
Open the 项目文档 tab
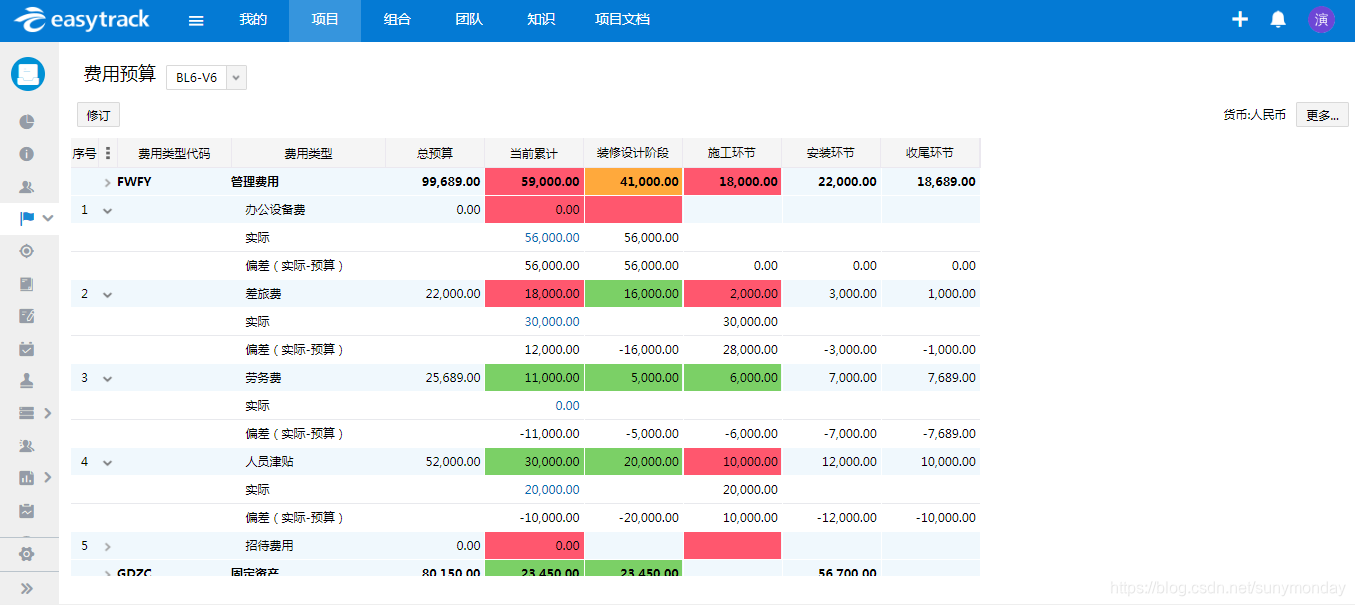(622, 20)
